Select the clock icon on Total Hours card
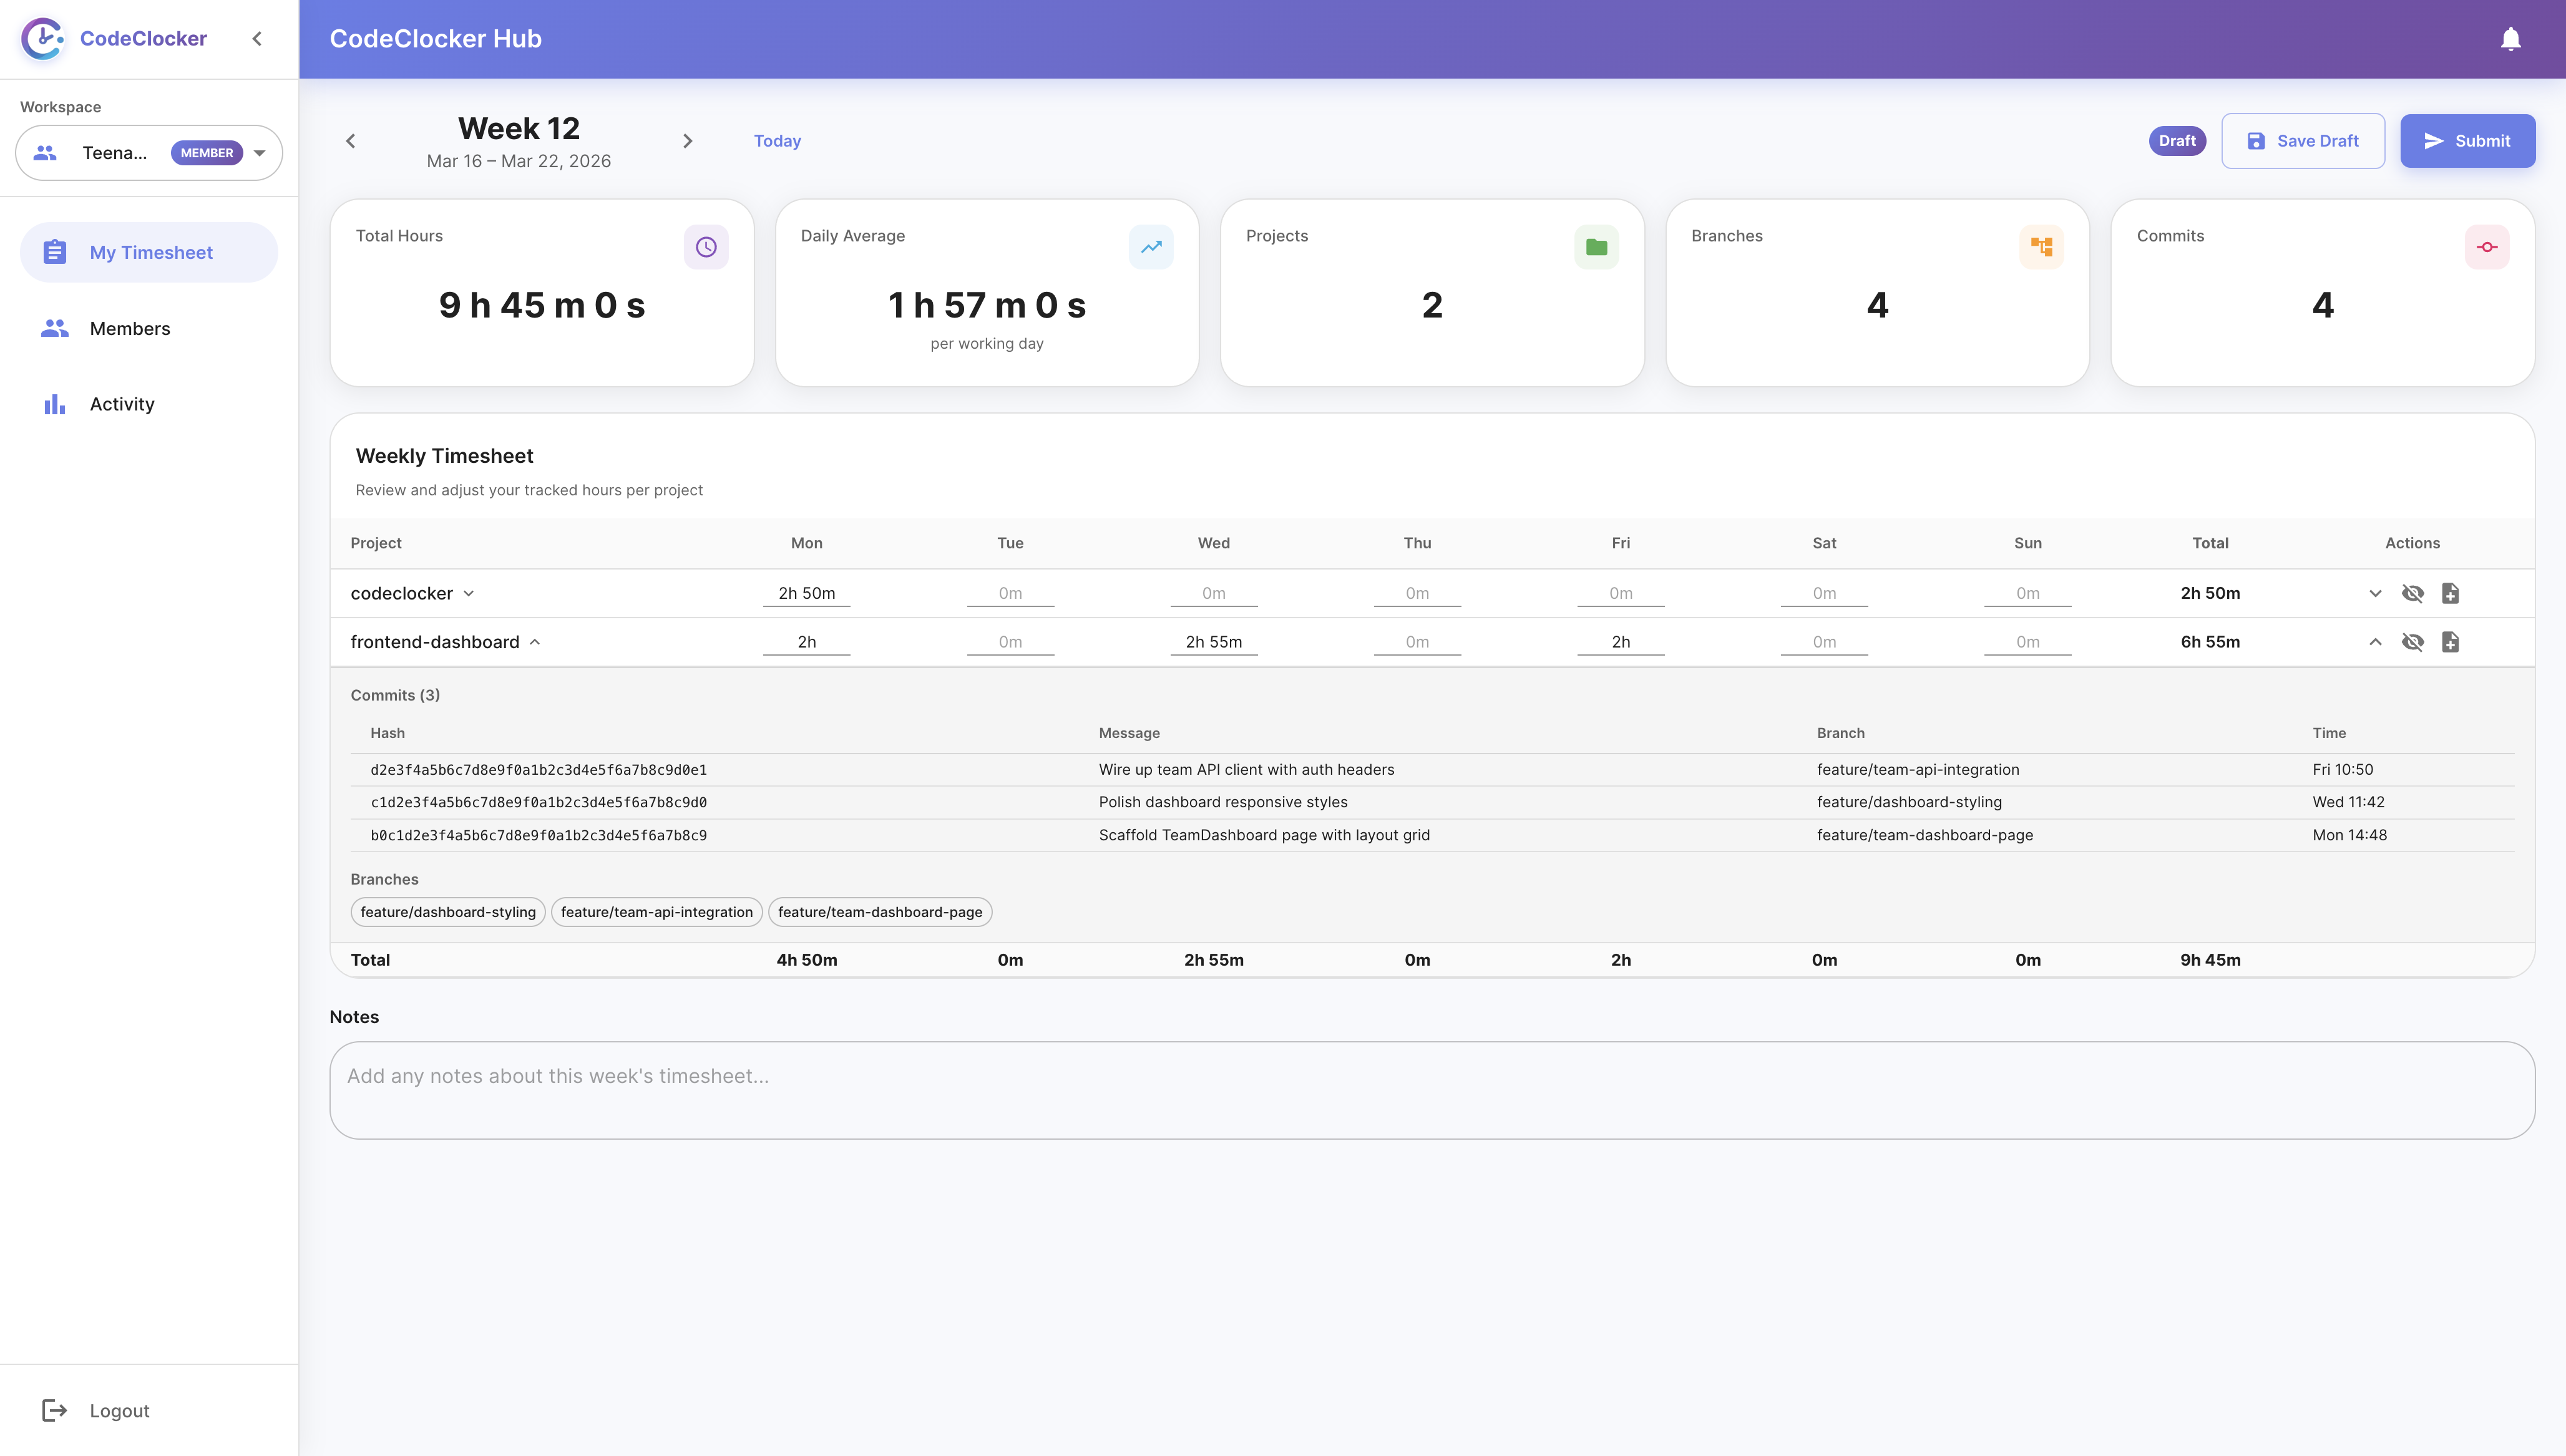This screenshot has height=1456, width=2566. coord(706,246)
